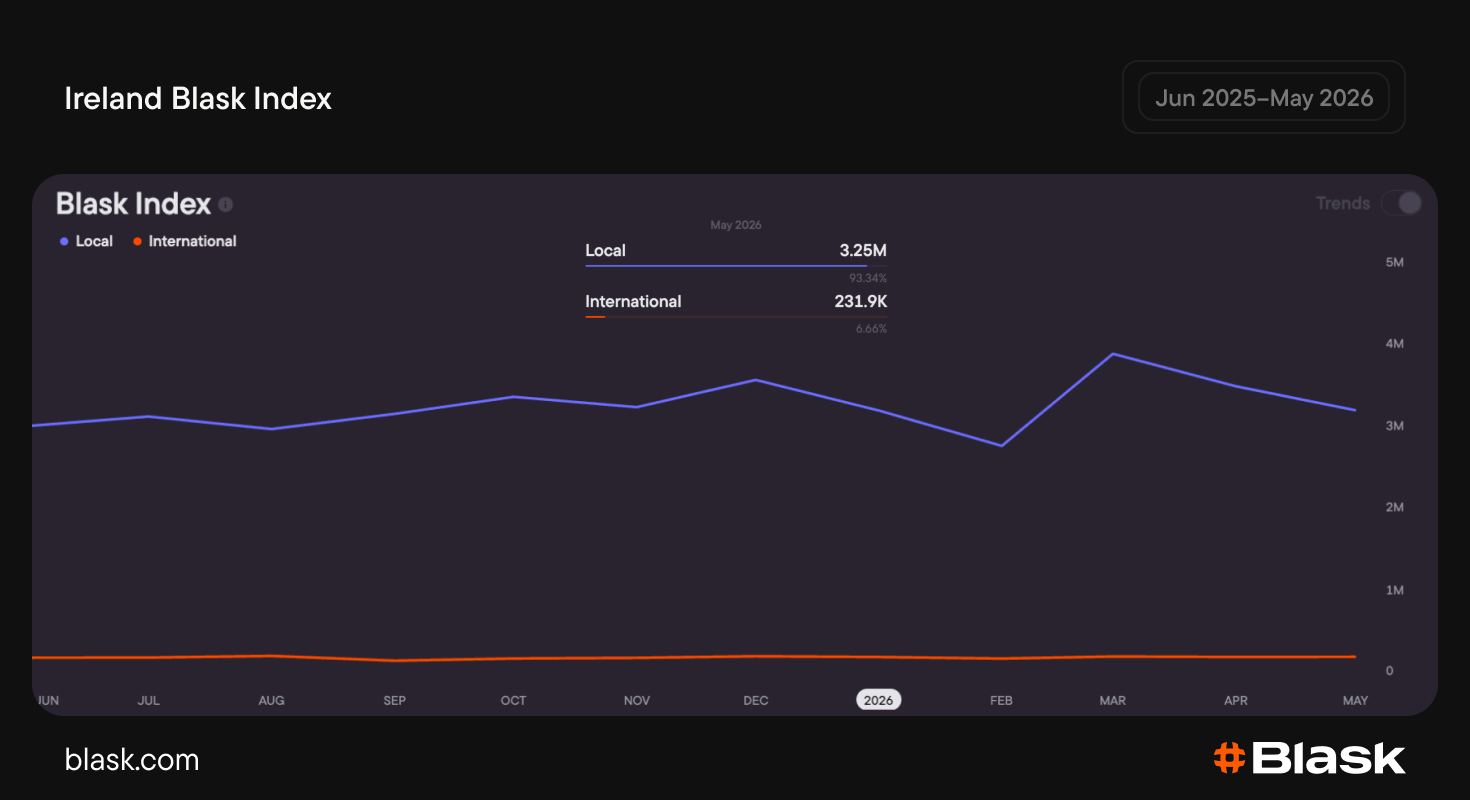Viewport: 1470px width, 800px height.
Task: Open the Jun 2025–May 2026 date range picker
Action: 1264,97
